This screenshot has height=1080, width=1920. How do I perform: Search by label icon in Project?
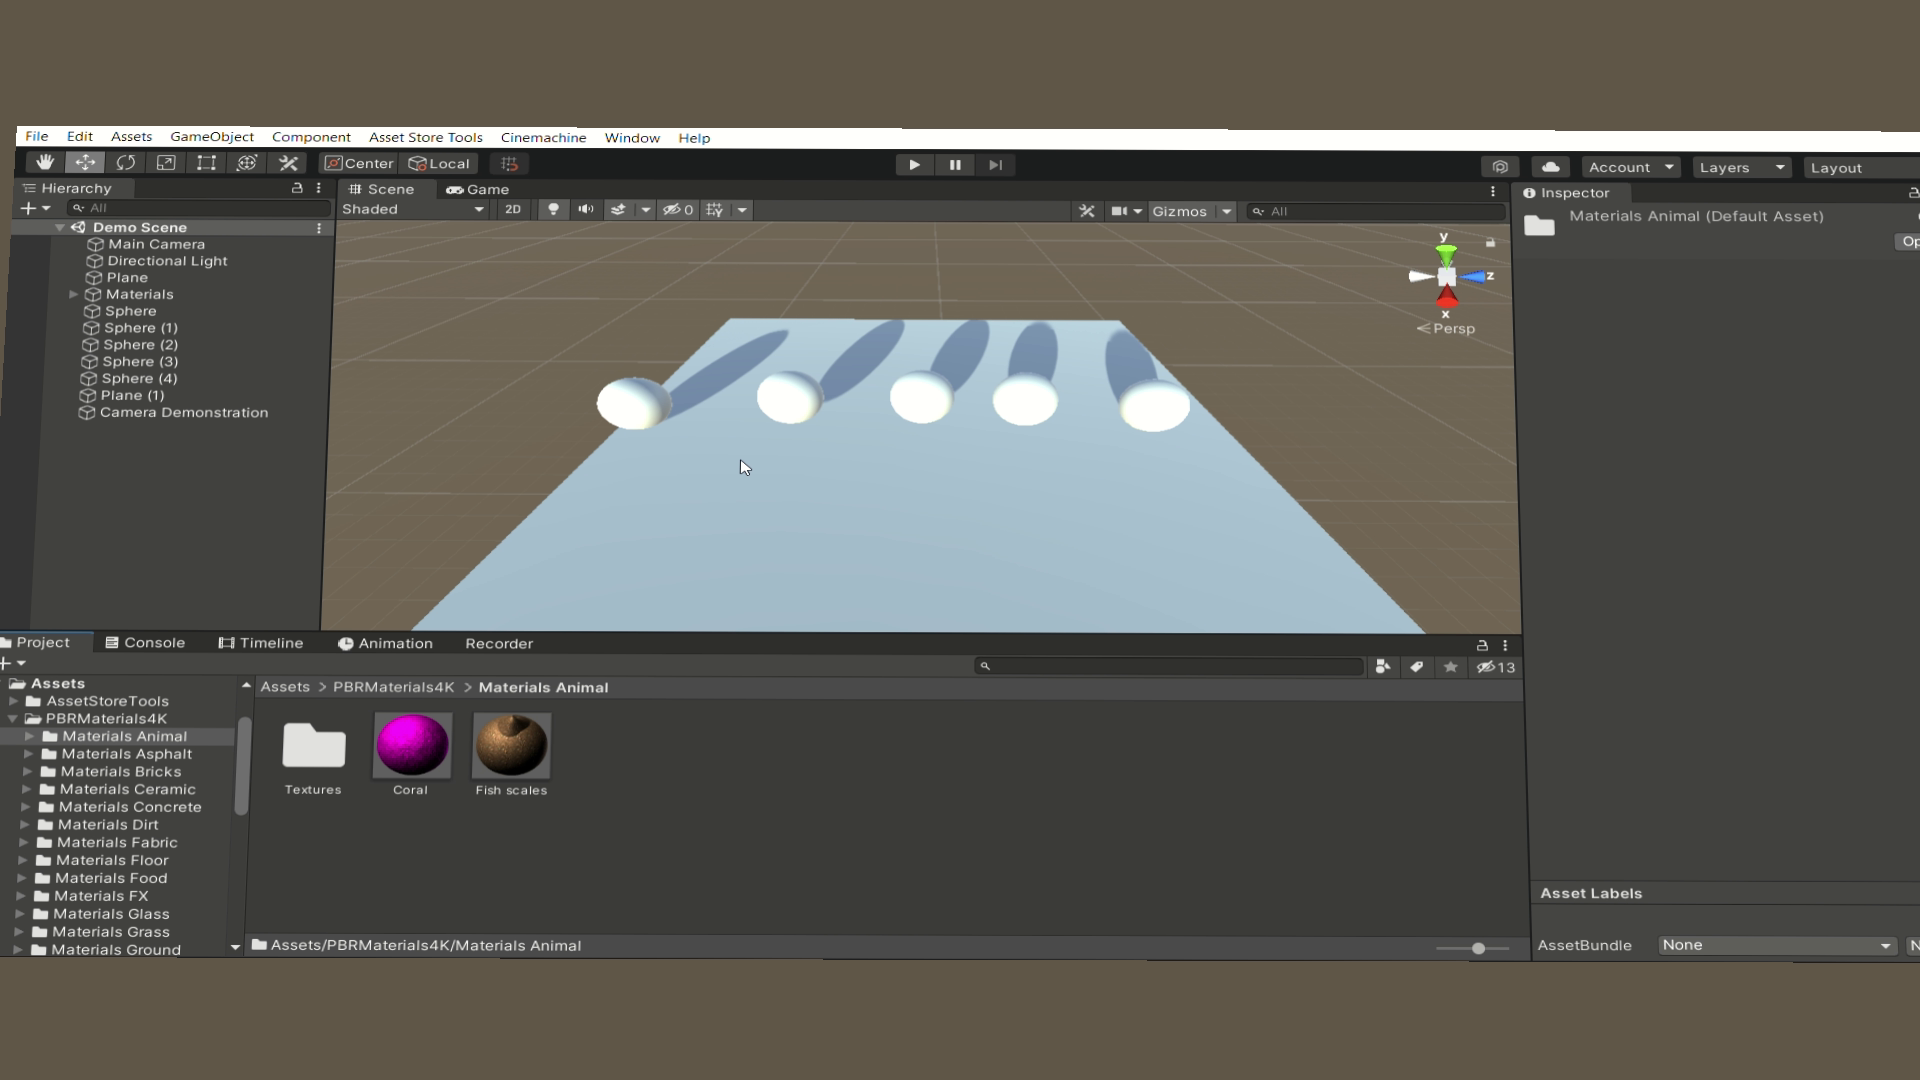(1417, 667)
